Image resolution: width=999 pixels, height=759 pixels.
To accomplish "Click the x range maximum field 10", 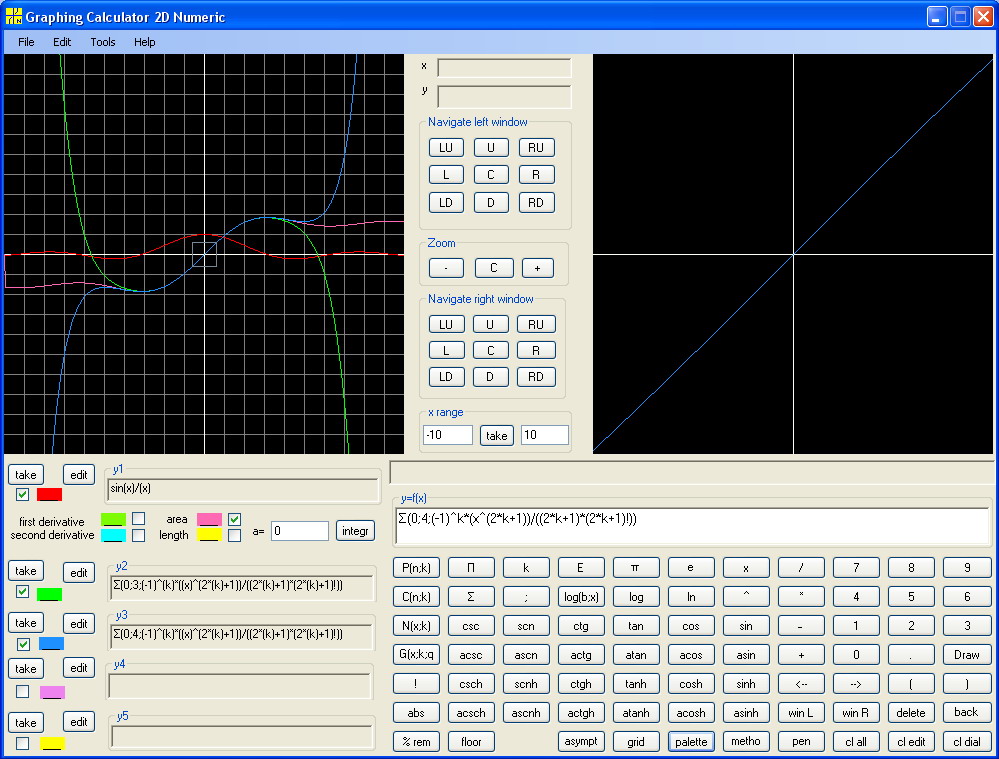I will (x=545, y=435).
